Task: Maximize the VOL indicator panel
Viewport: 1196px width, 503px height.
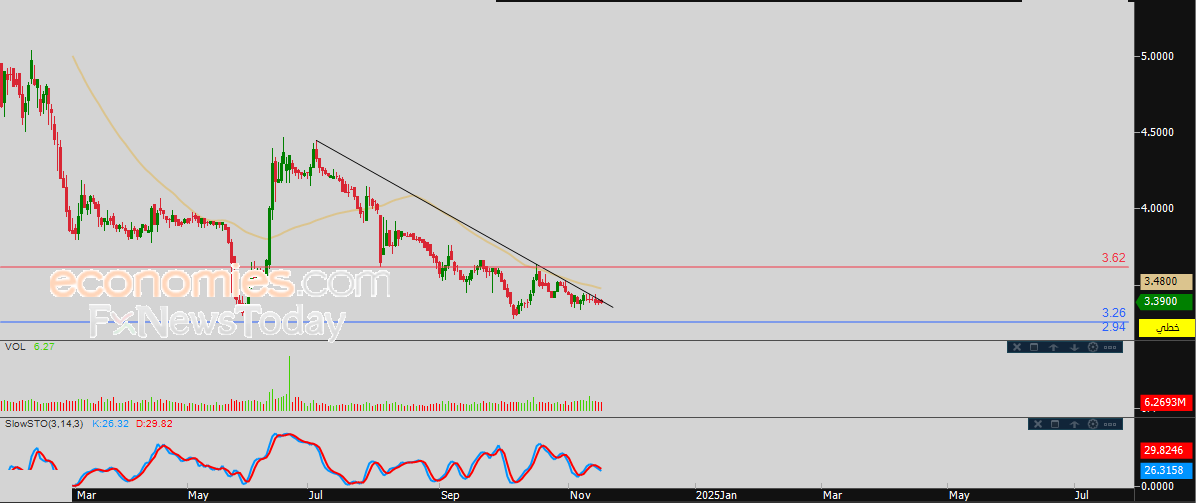Action: tap(1034, 347)
